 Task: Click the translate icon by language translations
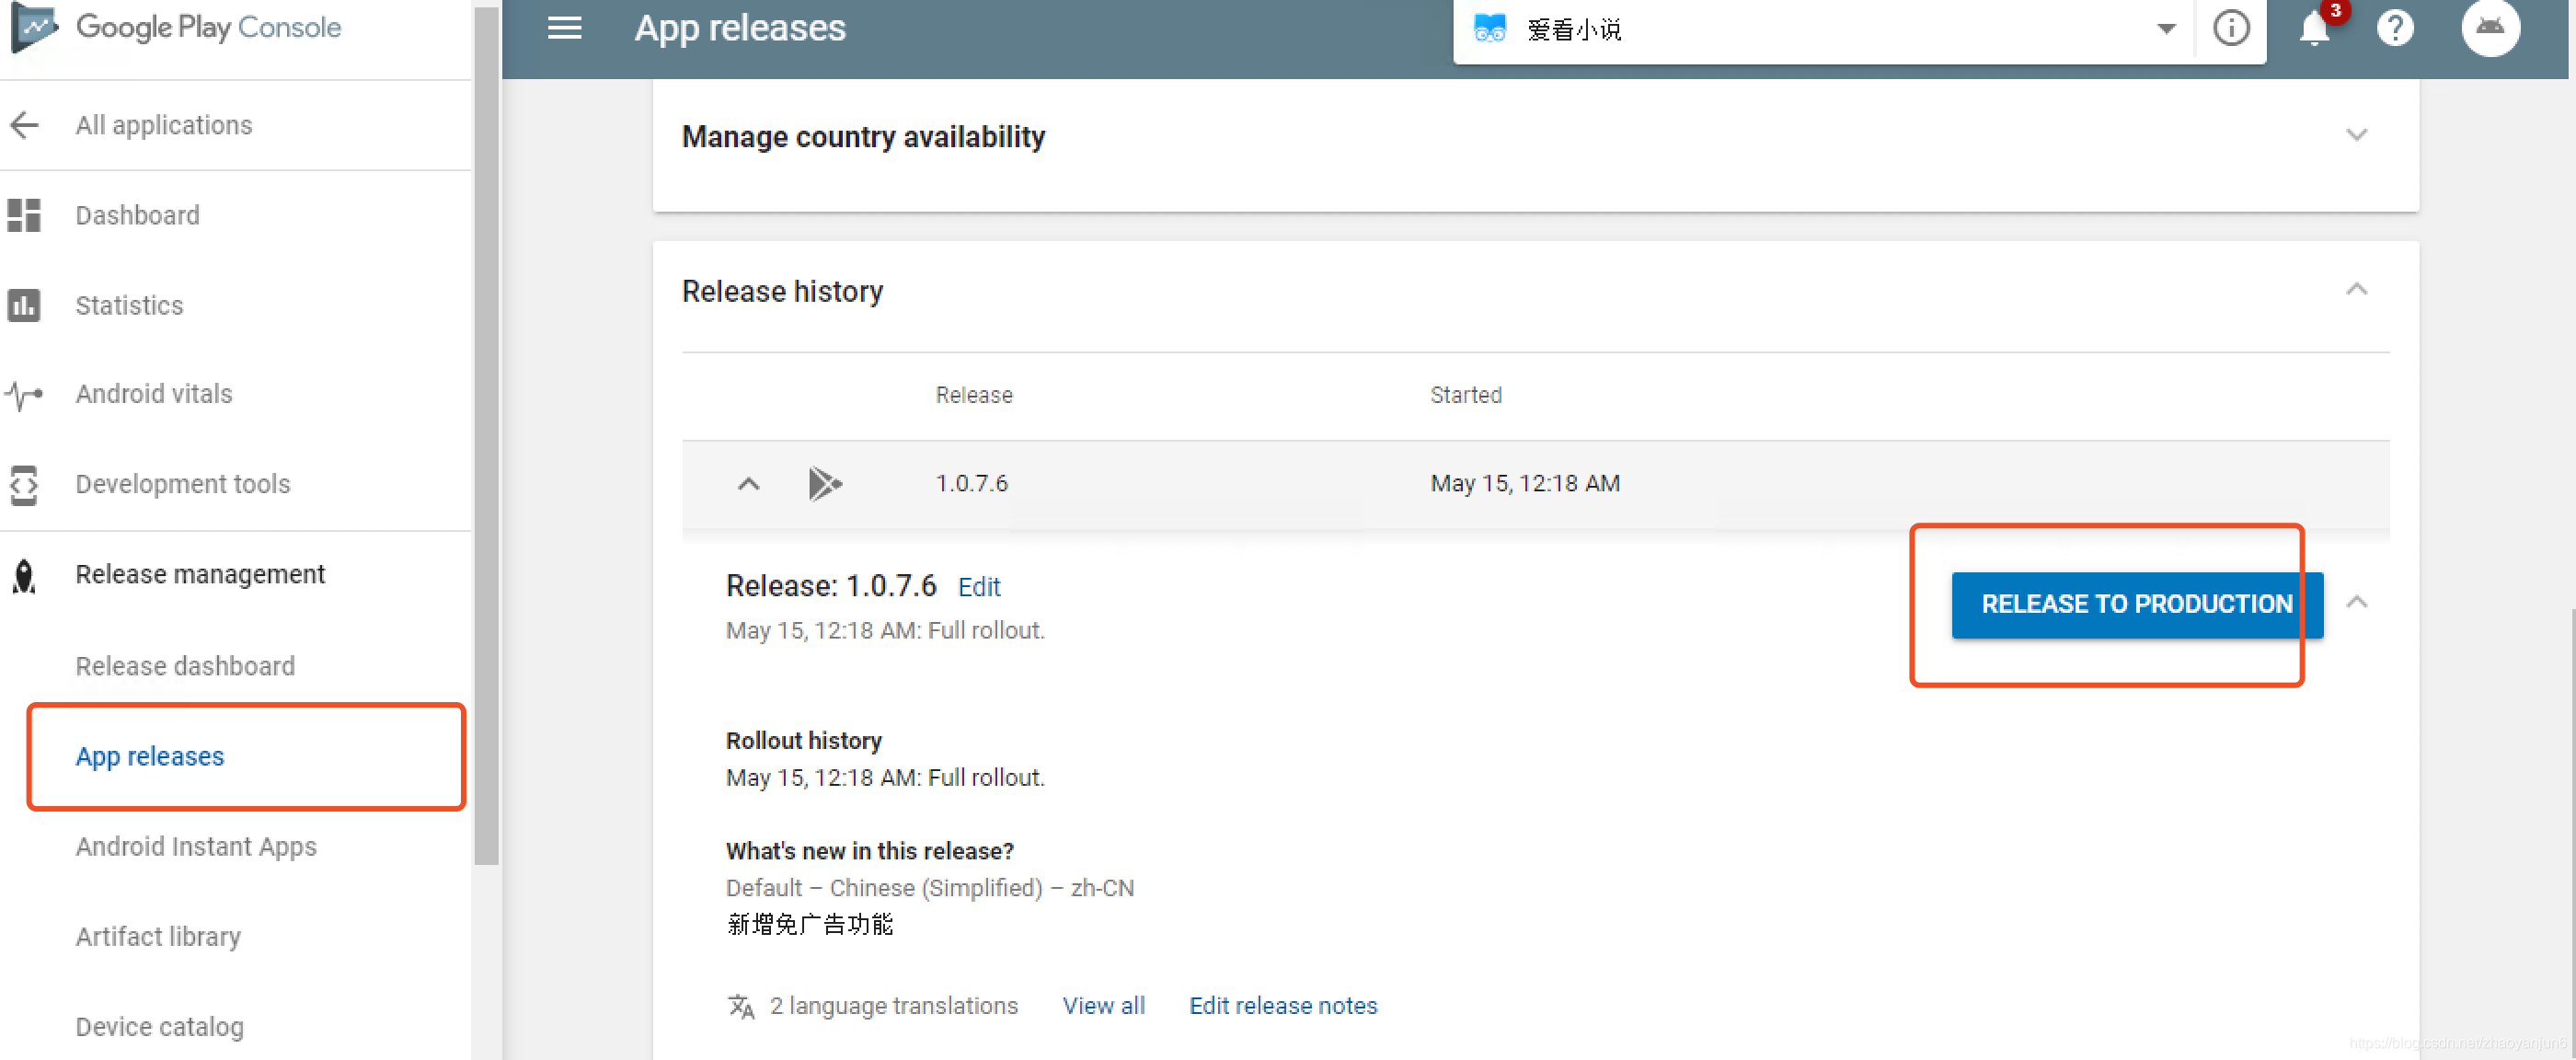(741, 1006)
